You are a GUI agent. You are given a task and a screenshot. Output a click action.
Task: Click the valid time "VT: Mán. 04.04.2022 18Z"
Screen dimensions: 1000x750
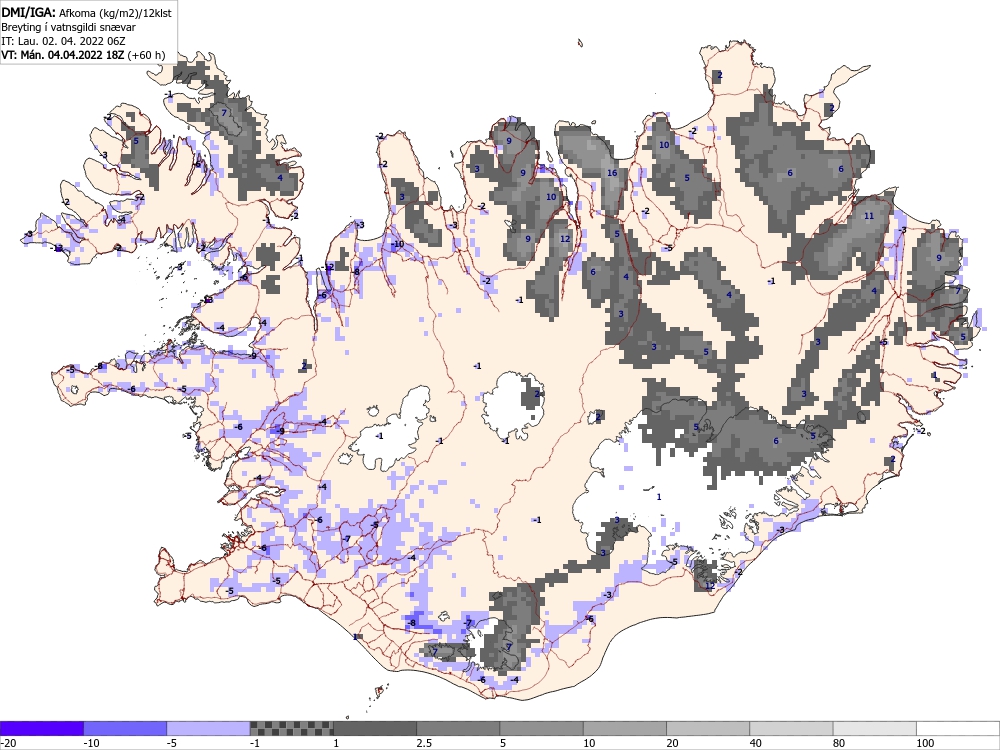pyautogui.click(x=63, y=55)
